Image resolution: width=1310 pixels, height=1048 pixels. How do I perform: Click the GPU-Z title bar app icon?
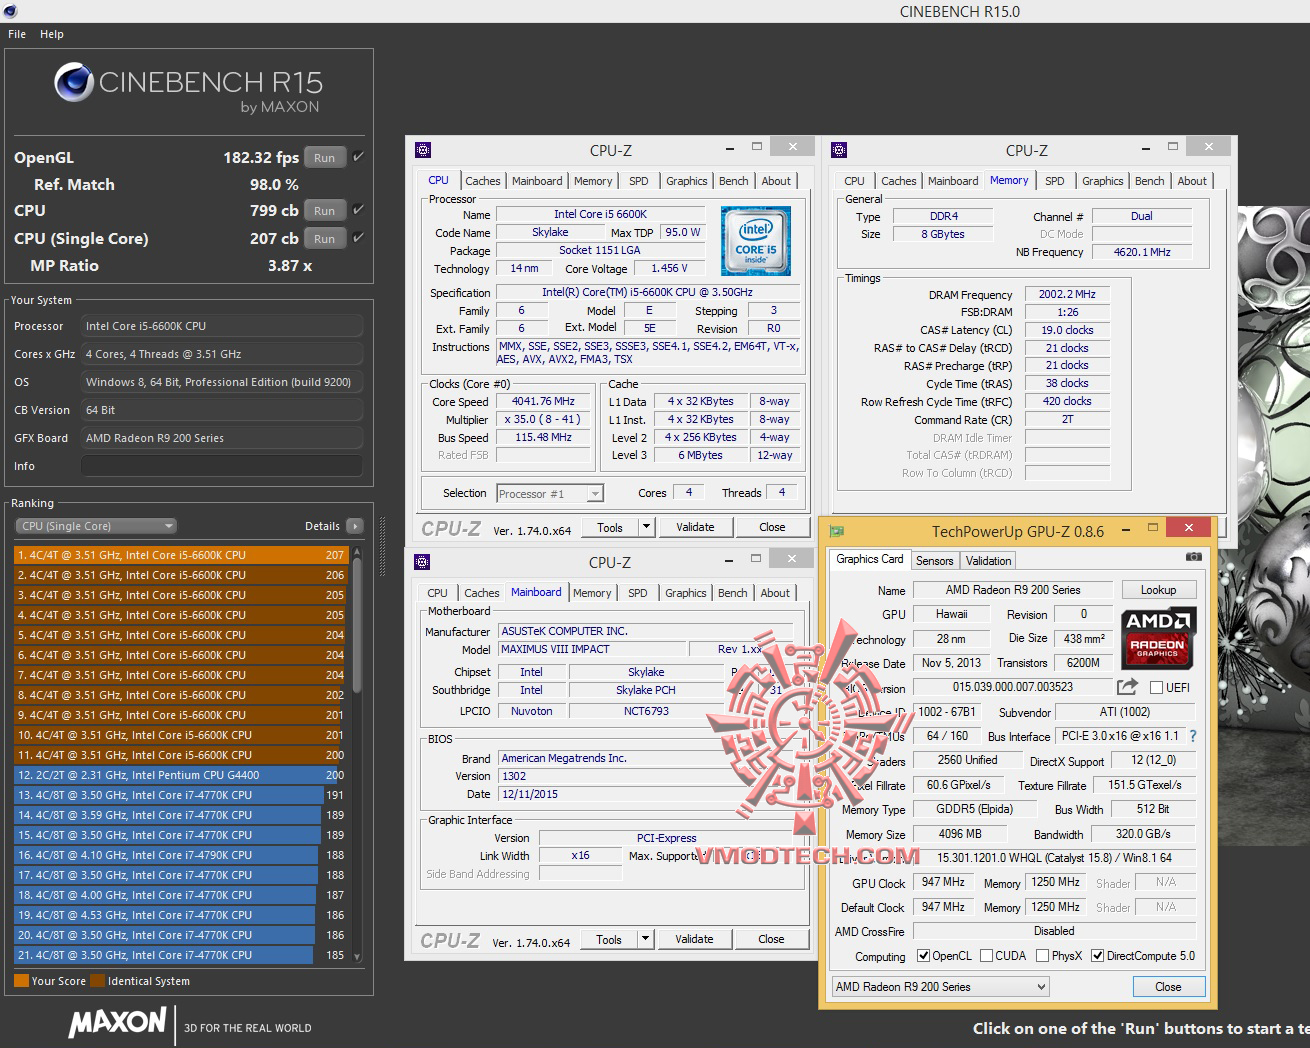pos(837,531)
